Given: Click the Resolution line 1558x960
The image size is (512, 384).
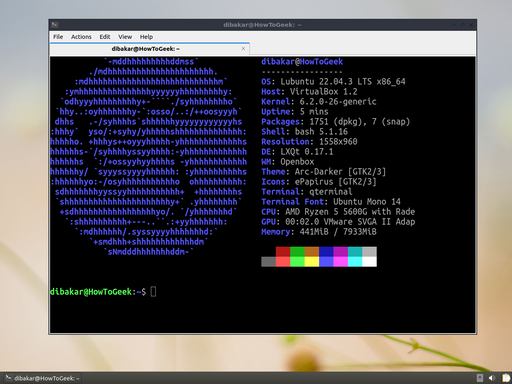Looking at the screenshot, I should coord(309,142).
